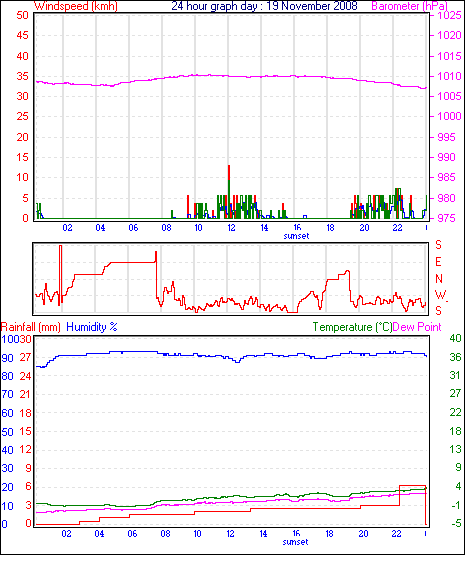The image size is (466, 563).
Task: Click the tall wind direction spike near hour 02
Action: tap(60, 275)
